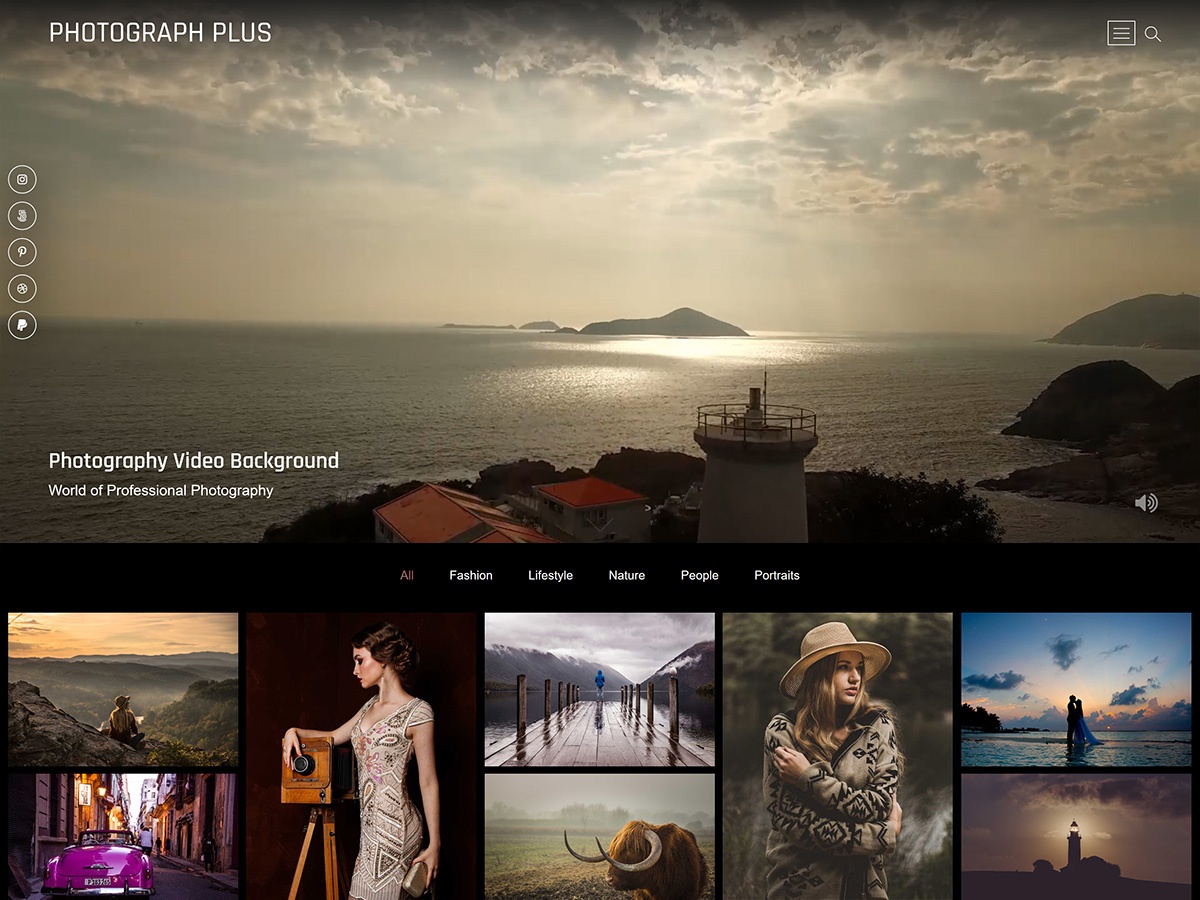Visit the Dribbble profile icon
The height and width of the screenshot is (900, 1200).
pyautogui.click(x=22, y=289)
